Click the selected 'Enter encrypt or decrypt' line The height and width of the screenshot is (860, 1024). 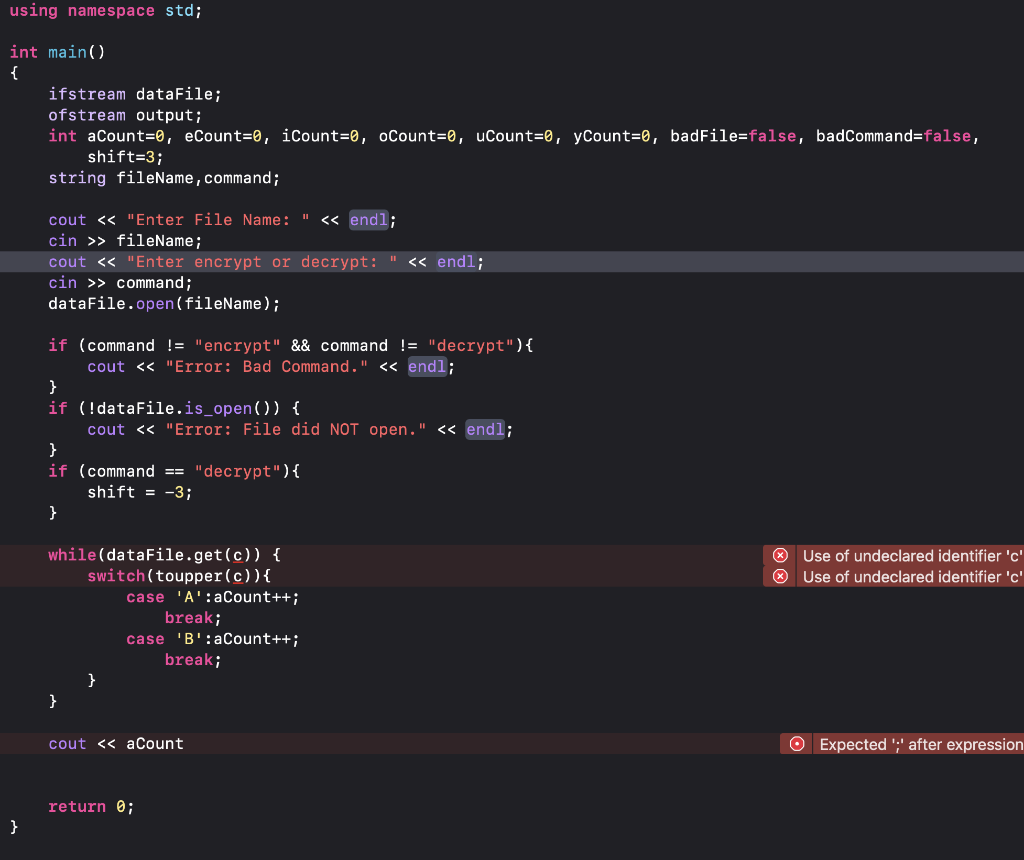[265, 261]
